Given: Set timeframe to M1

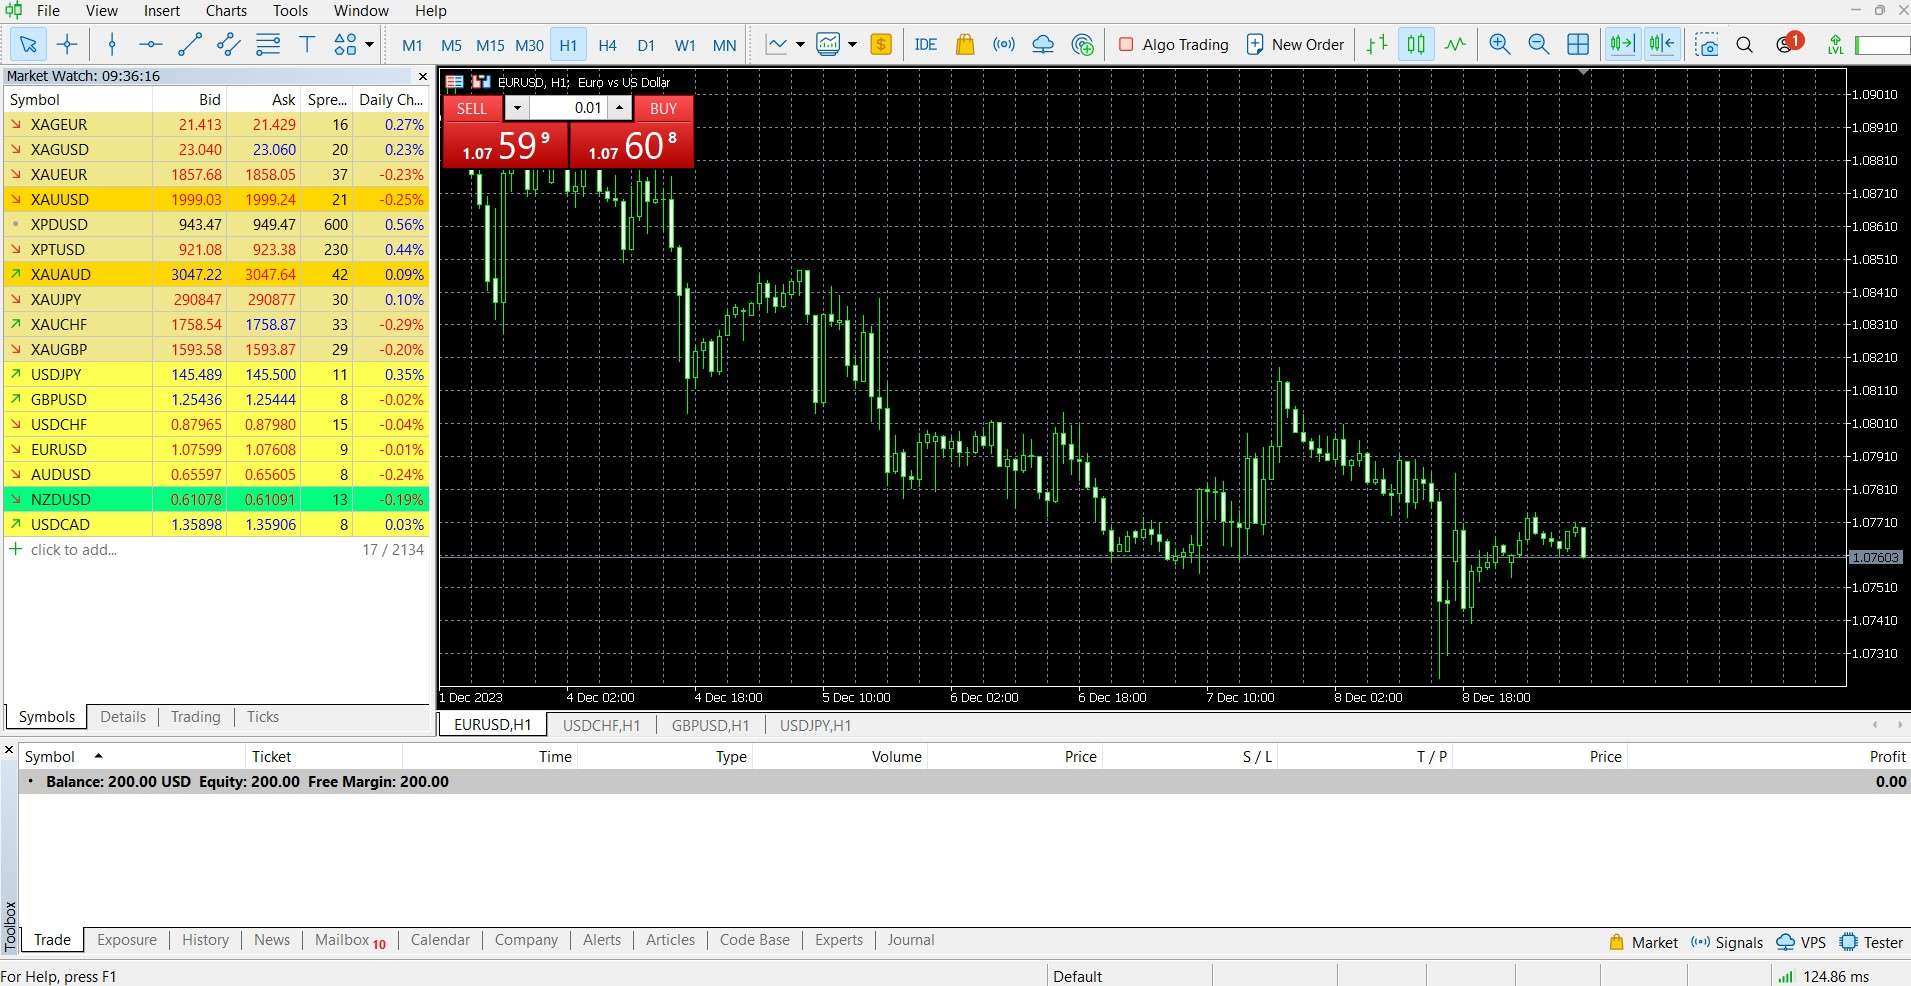Looking at the screenshot, I should coord(412,45).
